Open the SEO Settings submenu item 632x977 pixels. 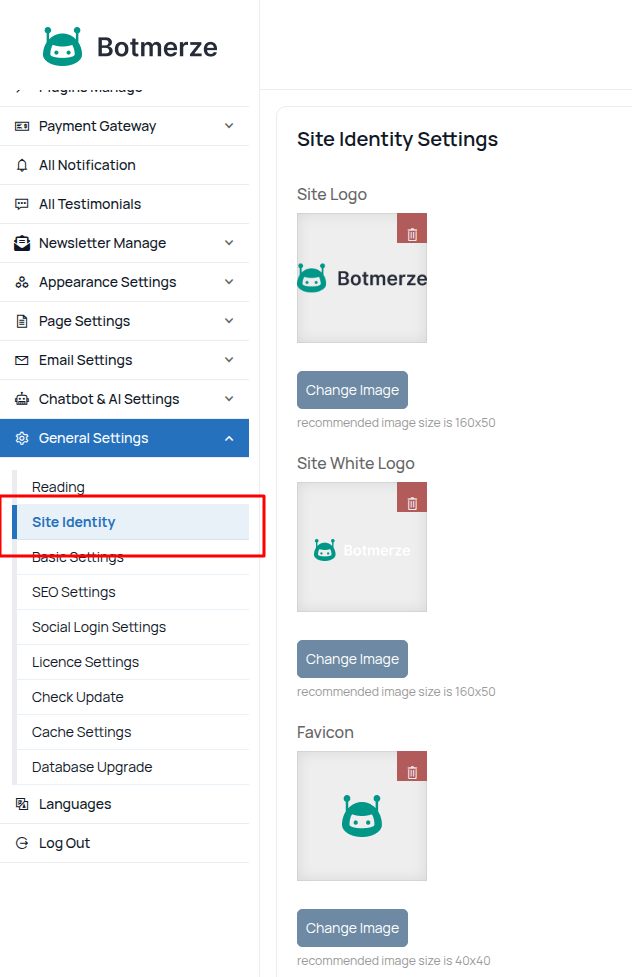pos(74,592)
